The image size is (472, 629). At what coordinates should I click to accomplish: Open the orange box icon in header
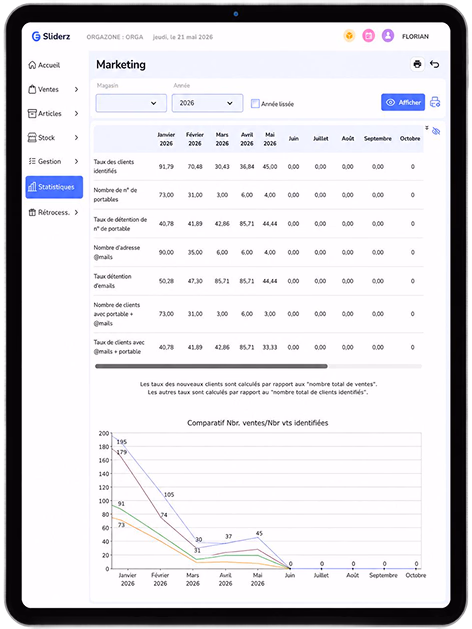(349, 36)
